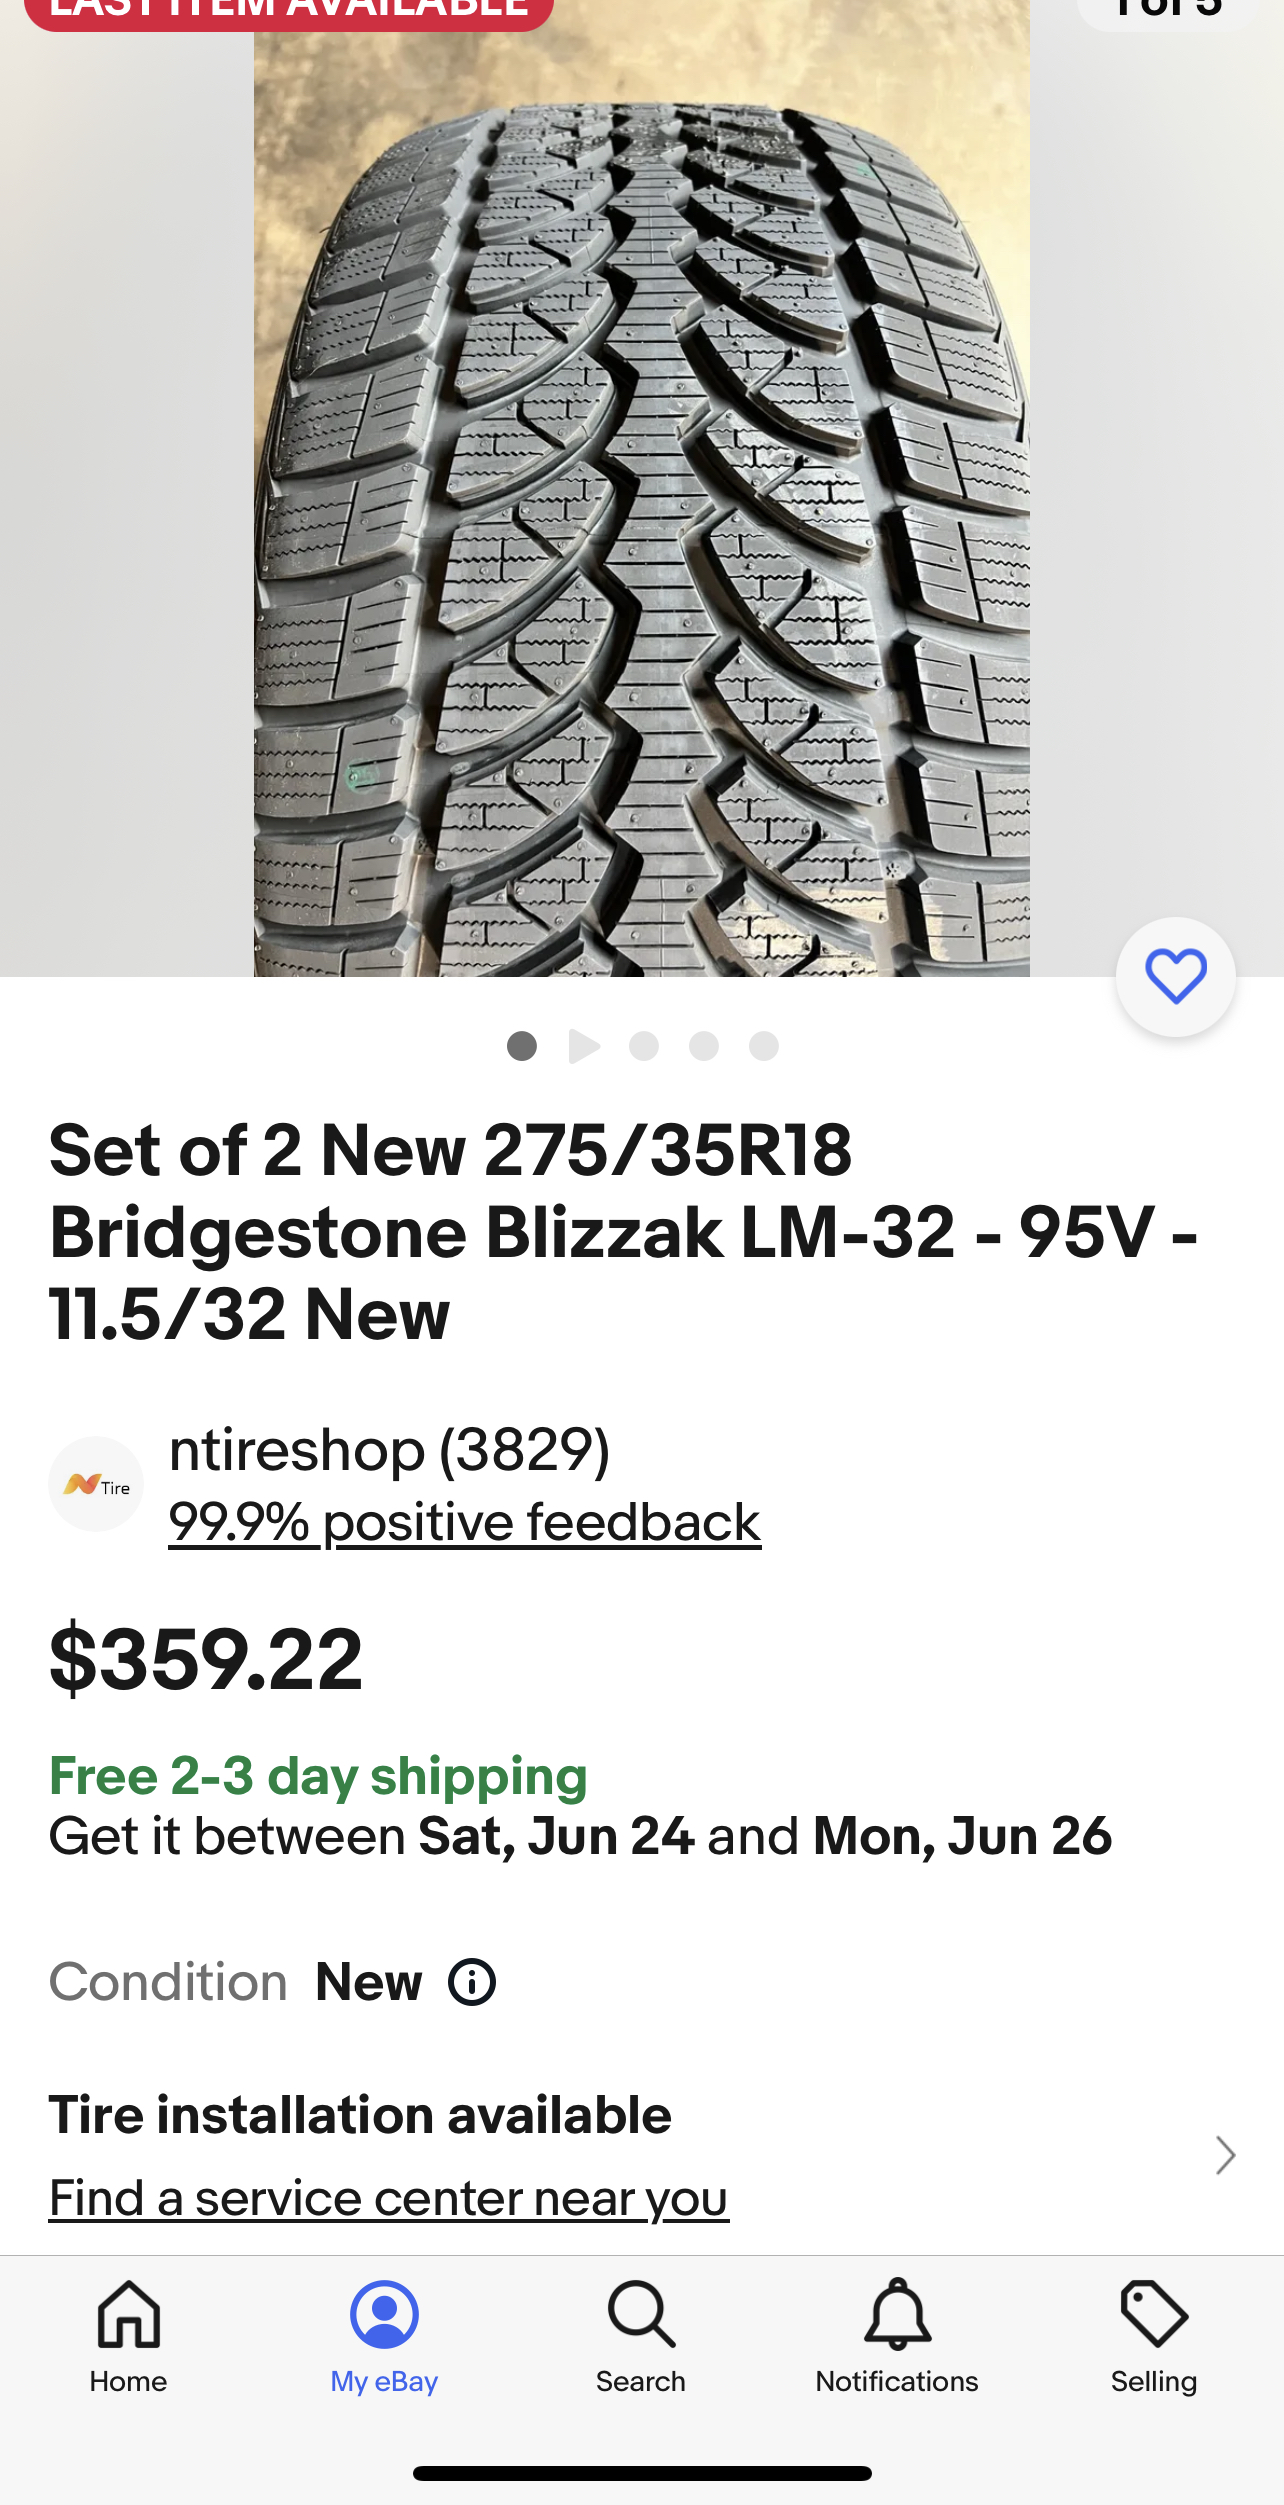Tap the Selling tag icon
The image size is (1284, 2505).
1154,2336
